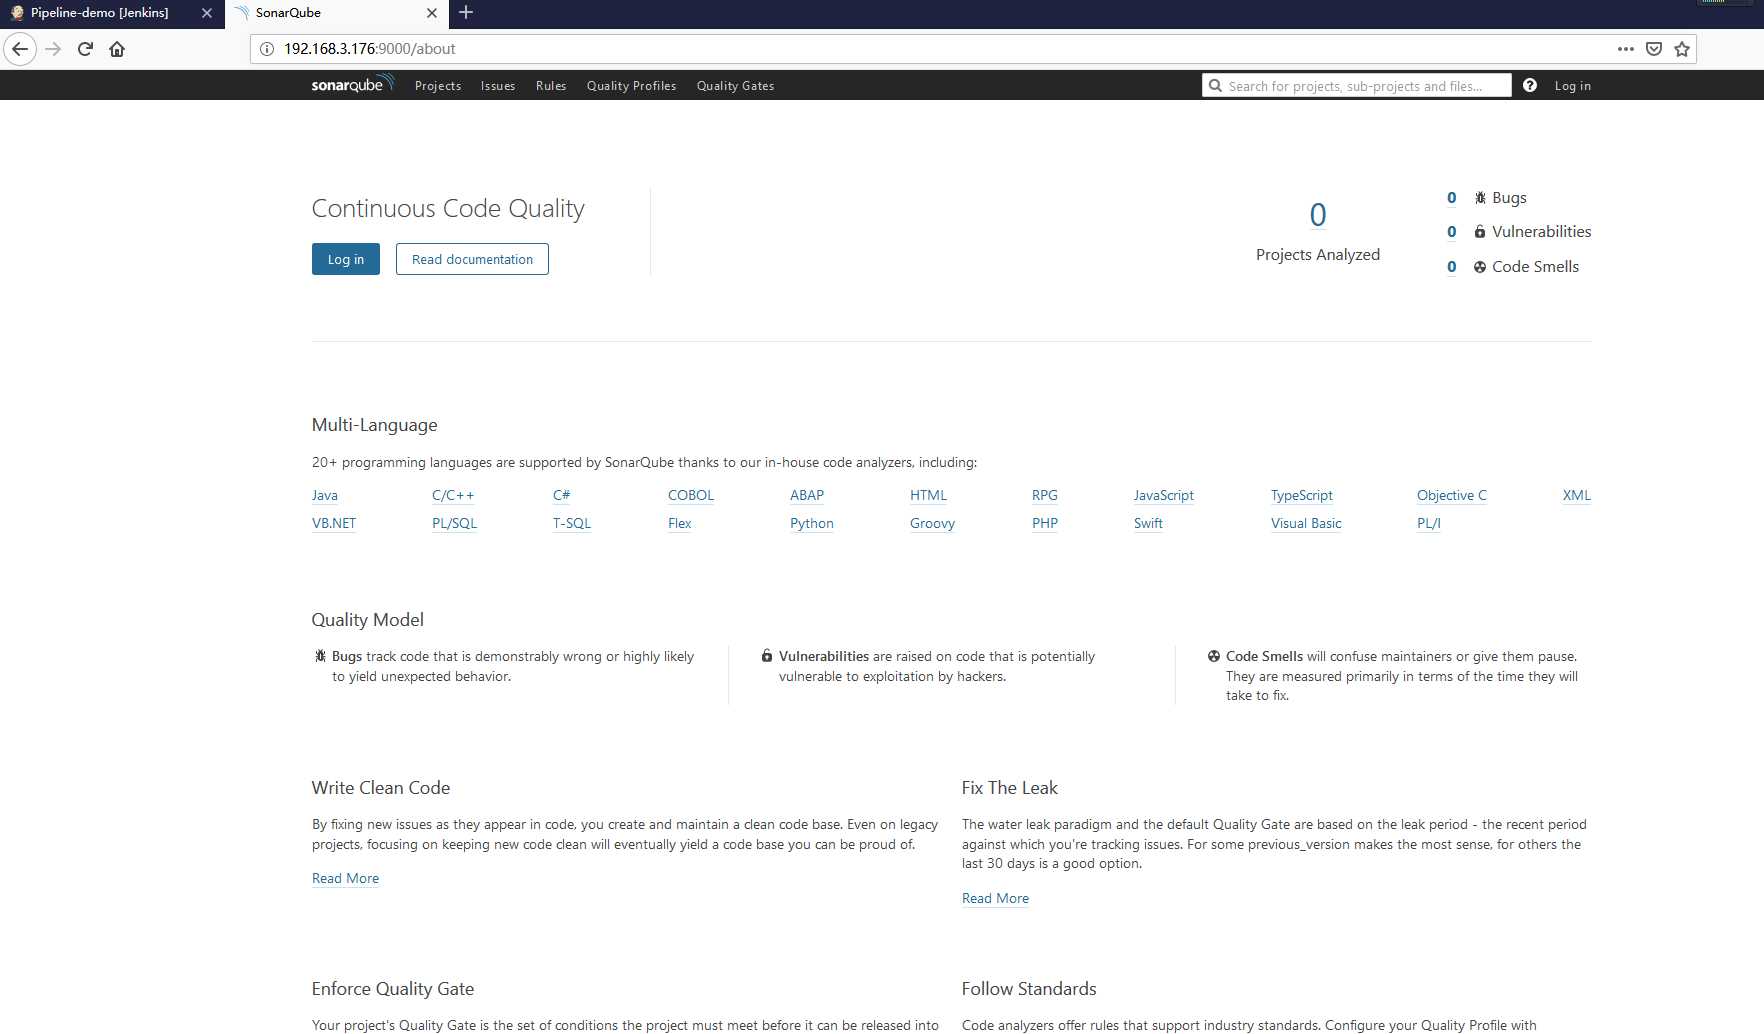Open the T-SQL language link
Image resolution: width=1764 pixels, height=1034 pixels.
tap(572, 523)
